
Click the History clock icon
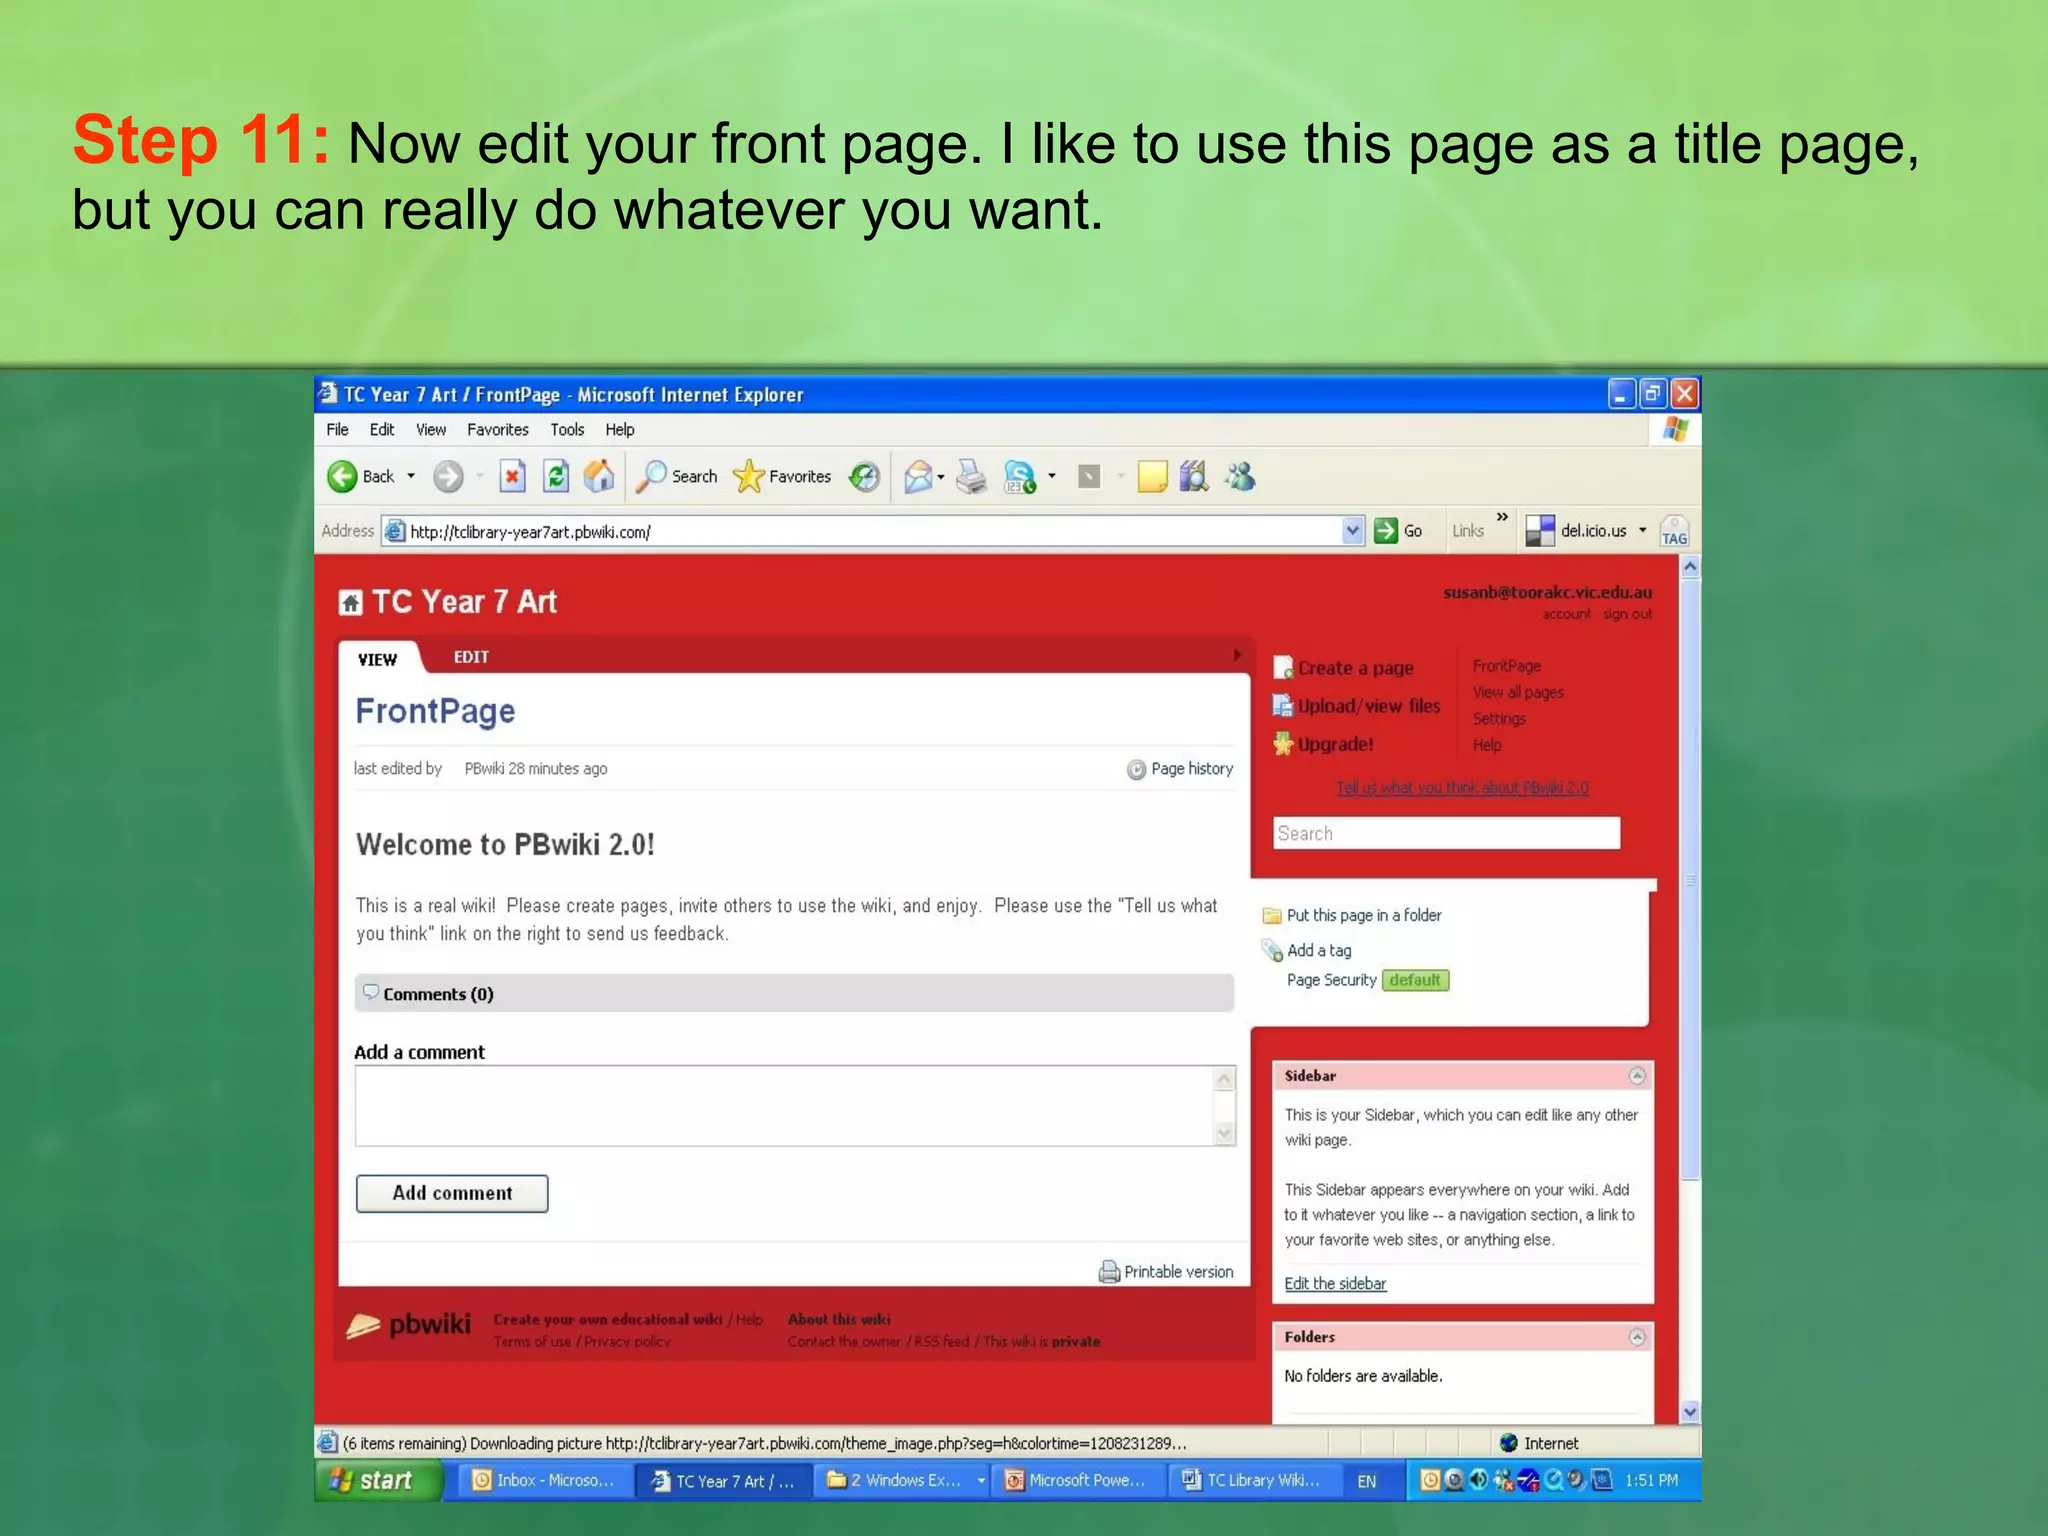click(864, 477)
